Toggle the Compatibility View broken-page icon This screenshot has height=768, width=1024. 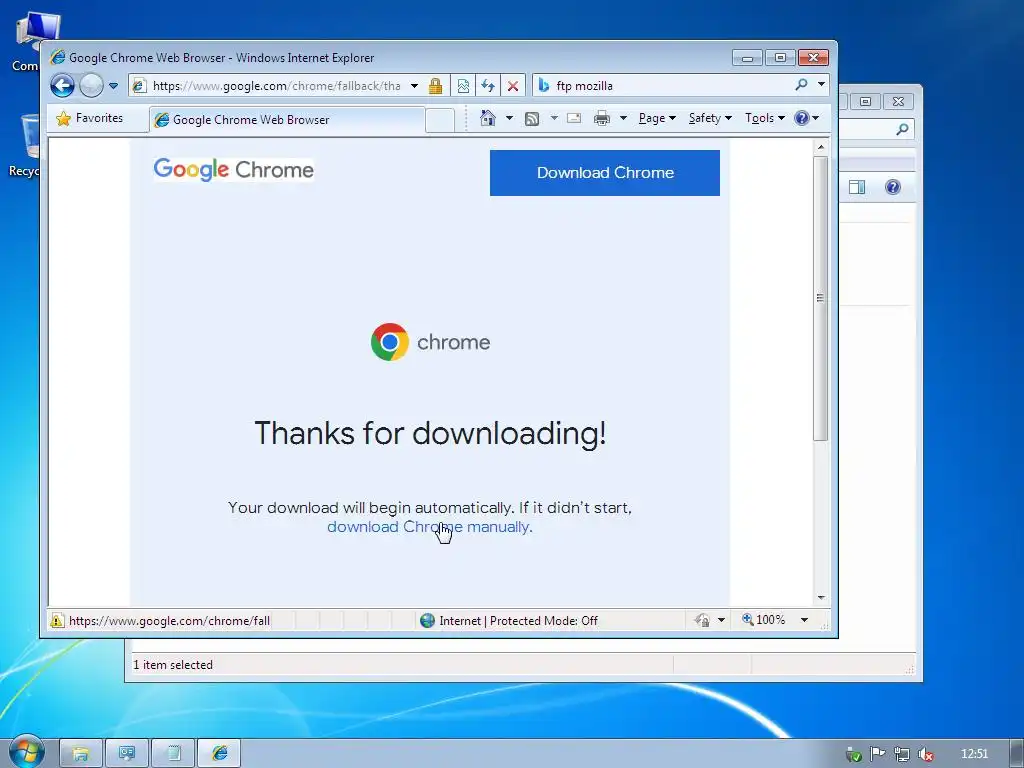463,86
